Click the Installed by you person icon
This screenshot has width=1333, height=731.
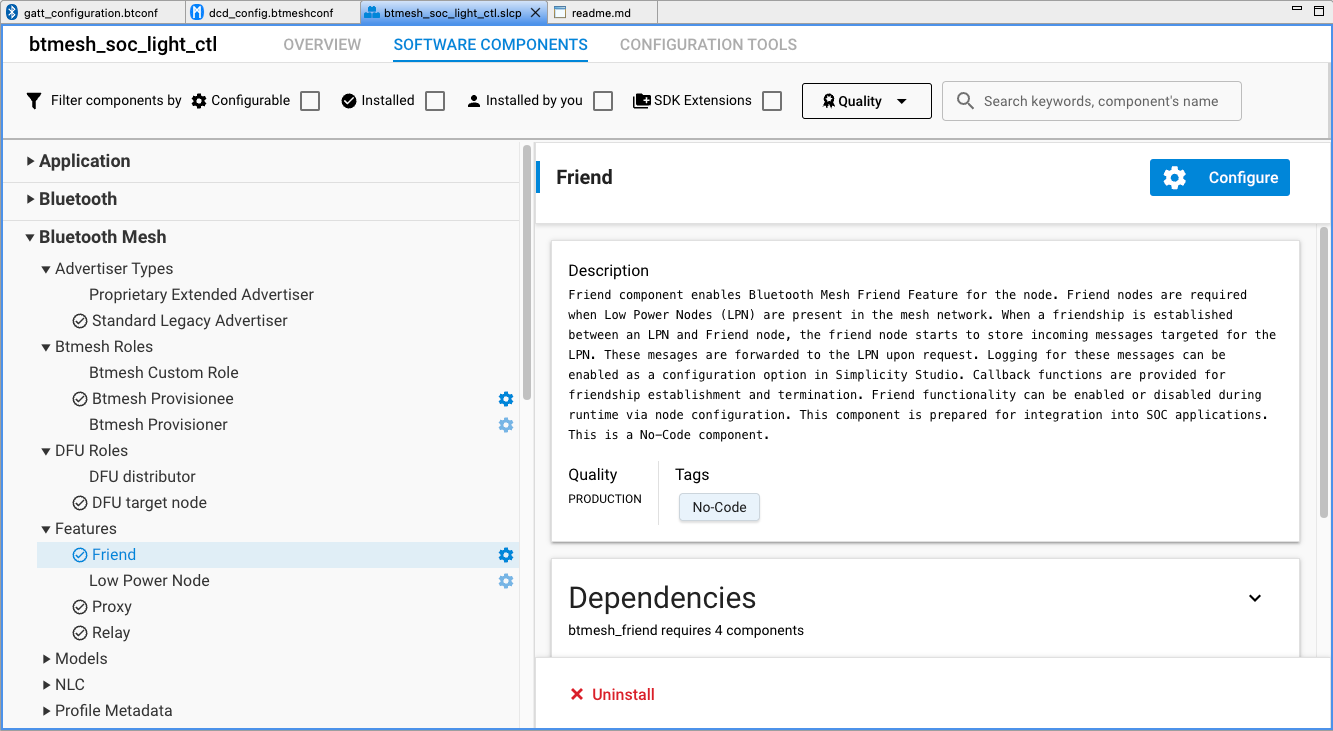click(x=473, y=100)
